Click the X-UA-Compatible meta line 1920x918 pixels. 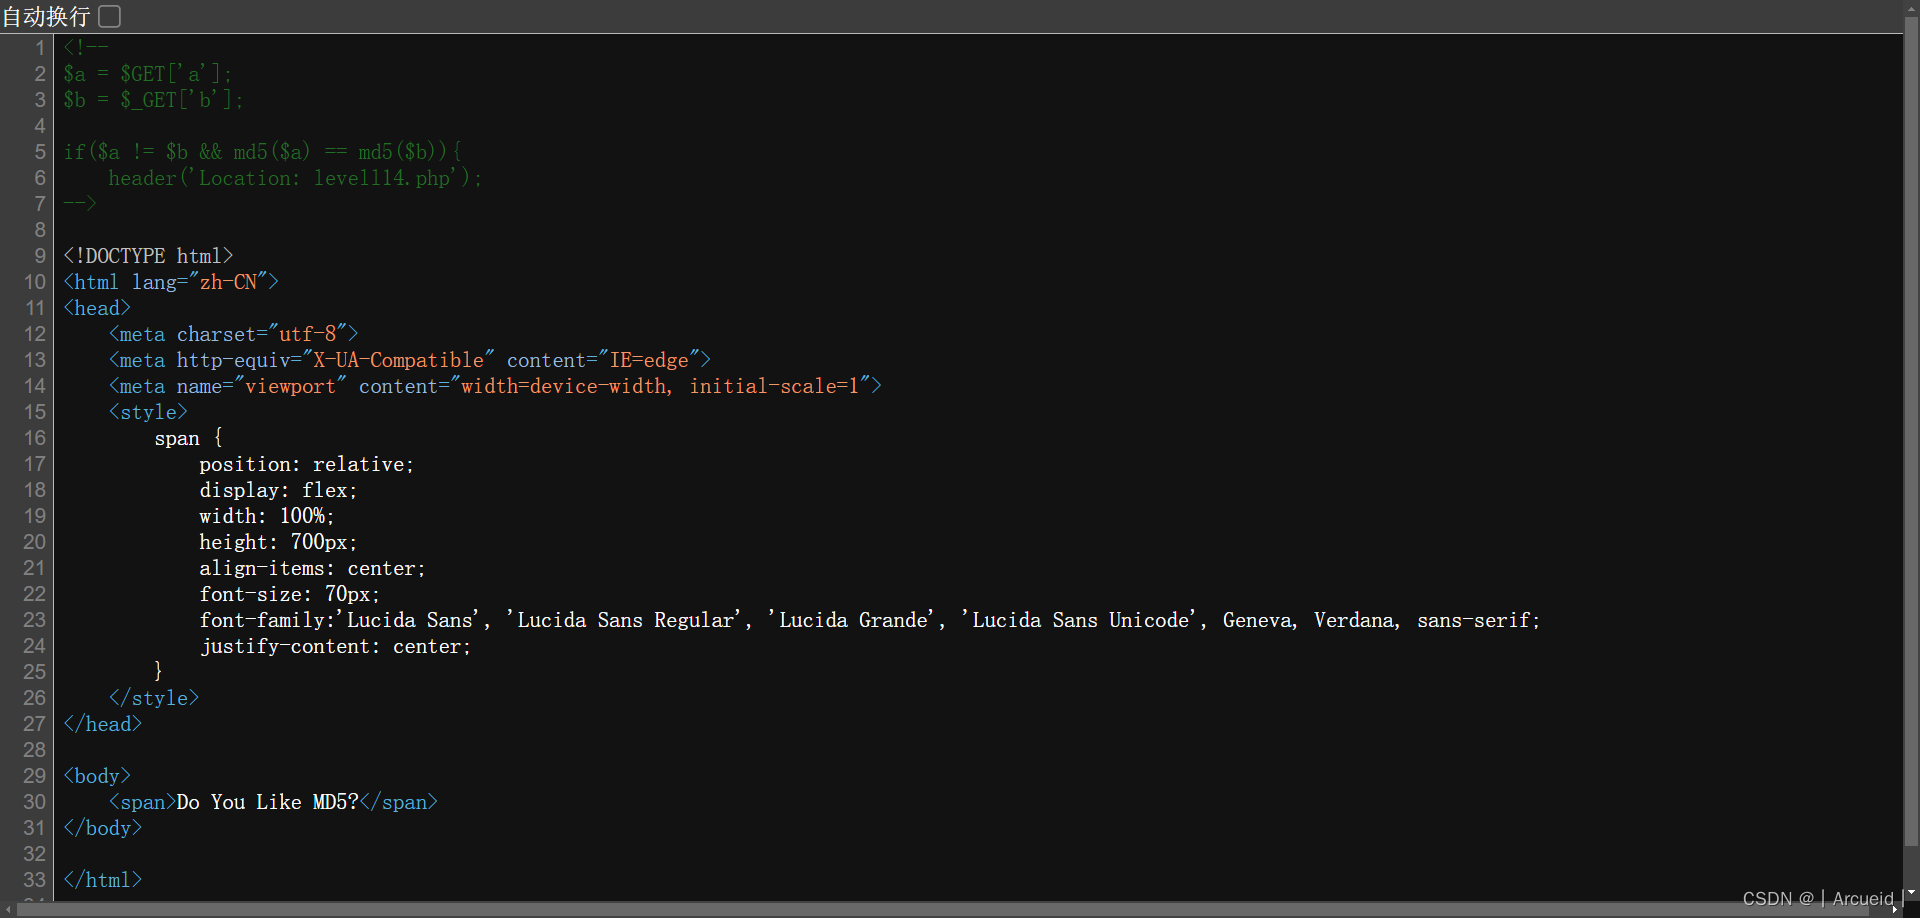point(410,360)
